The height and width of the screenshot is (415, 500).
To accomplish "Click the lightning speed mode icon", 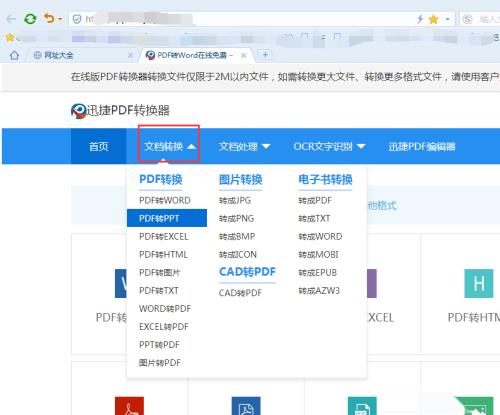I will click(x=420, y=19).
